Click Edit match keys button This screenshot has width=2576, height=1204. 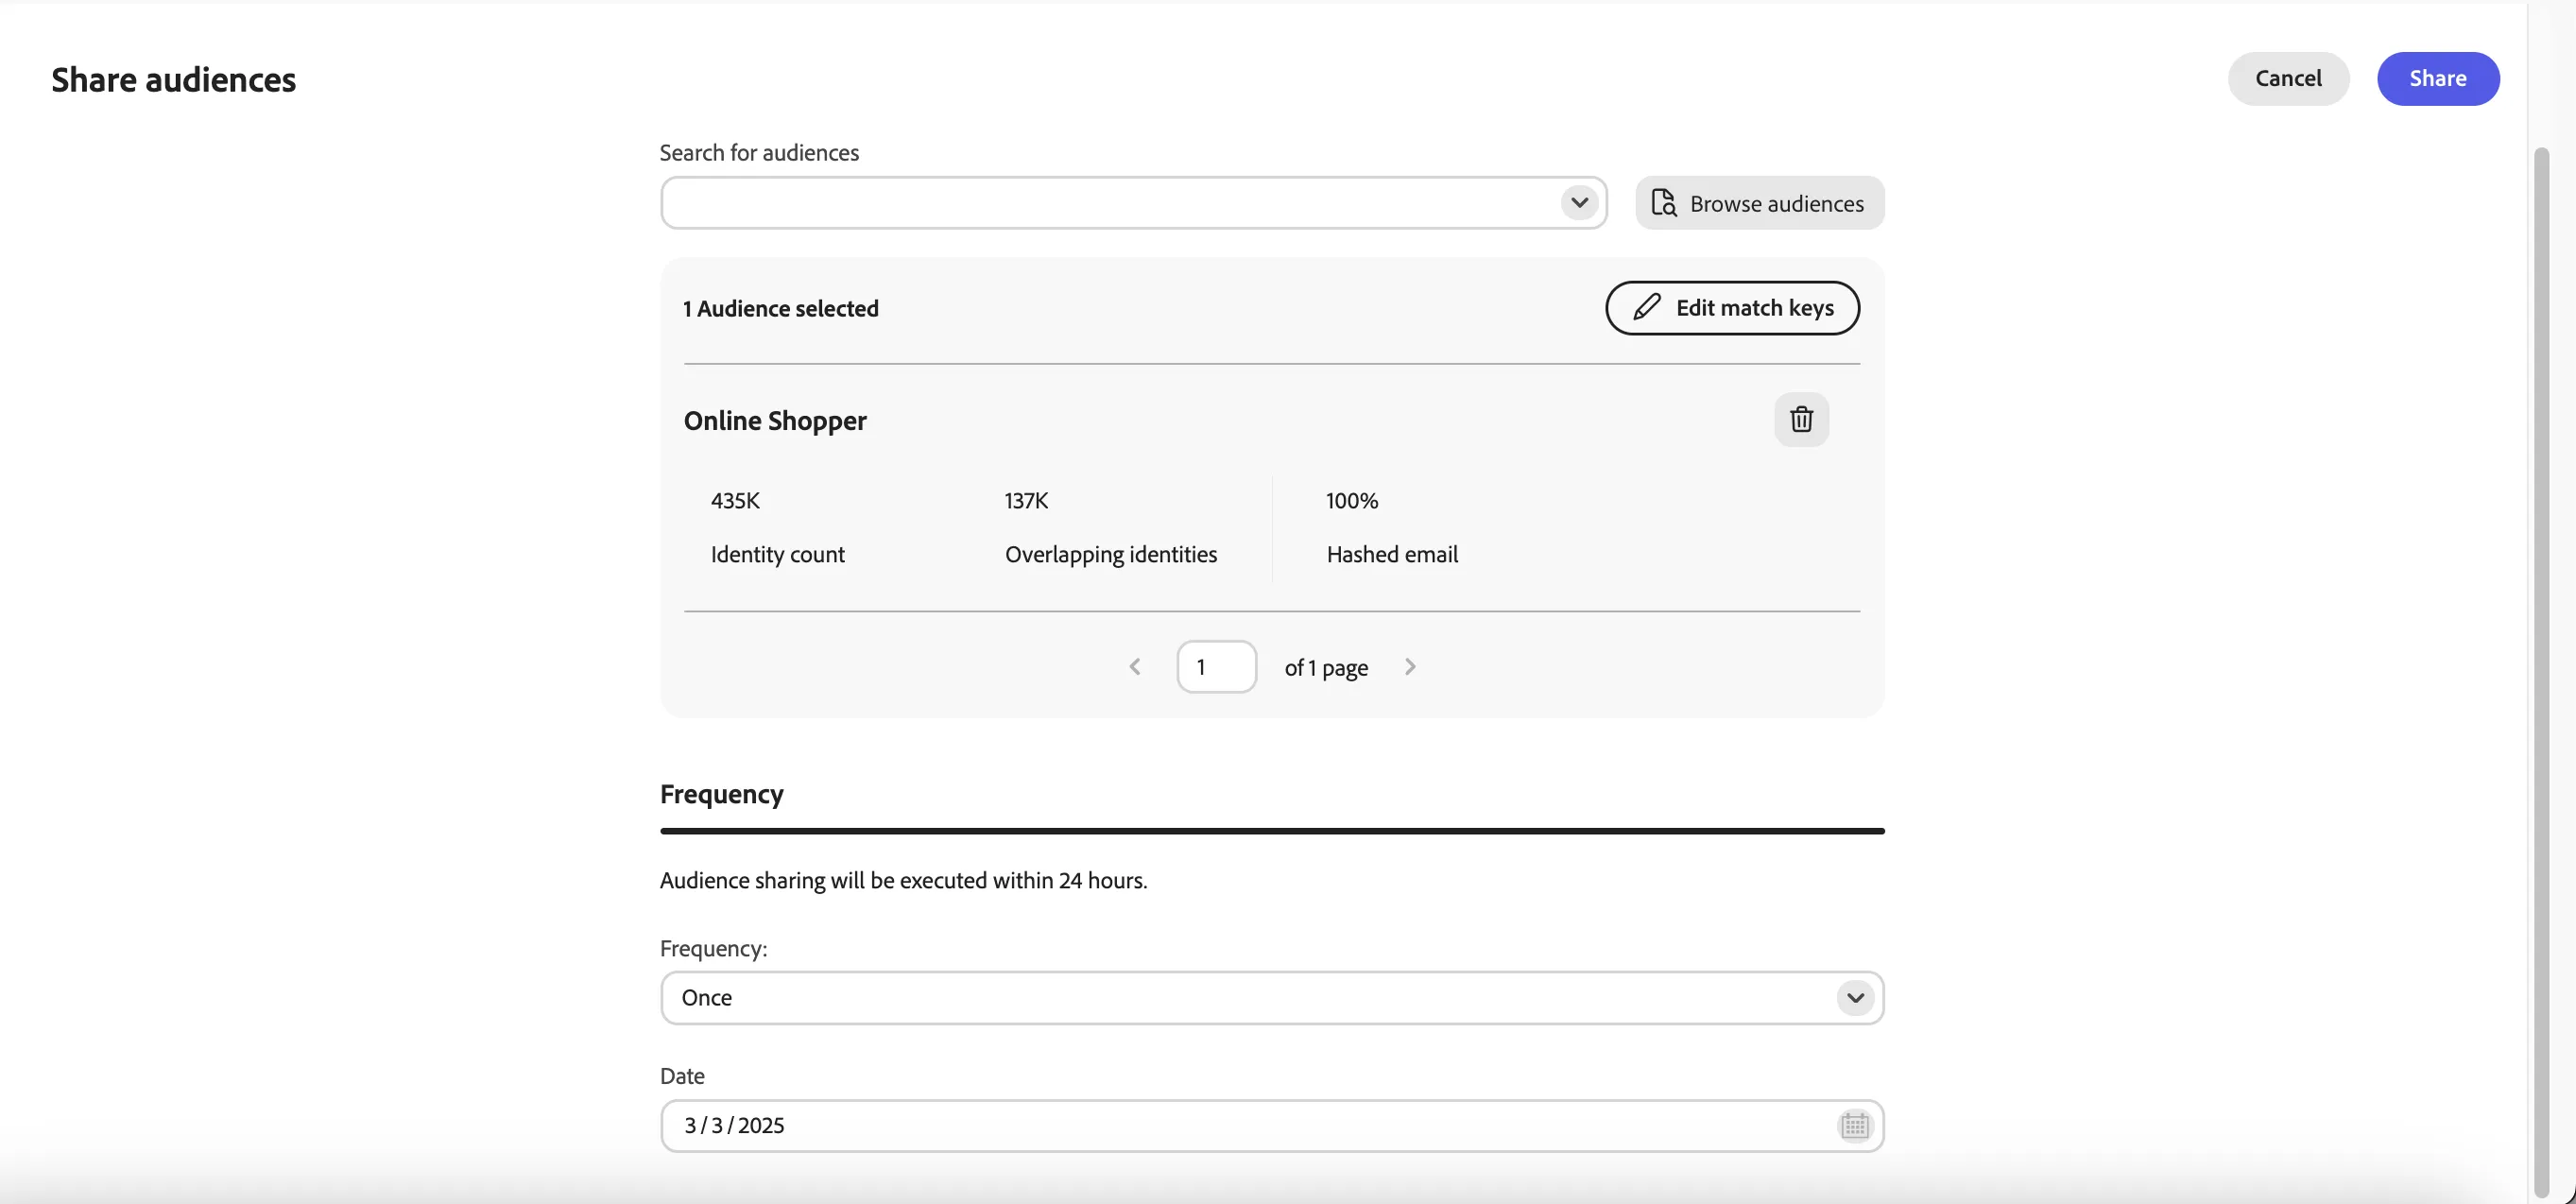pyautogui.click(x=1732, y=307)
